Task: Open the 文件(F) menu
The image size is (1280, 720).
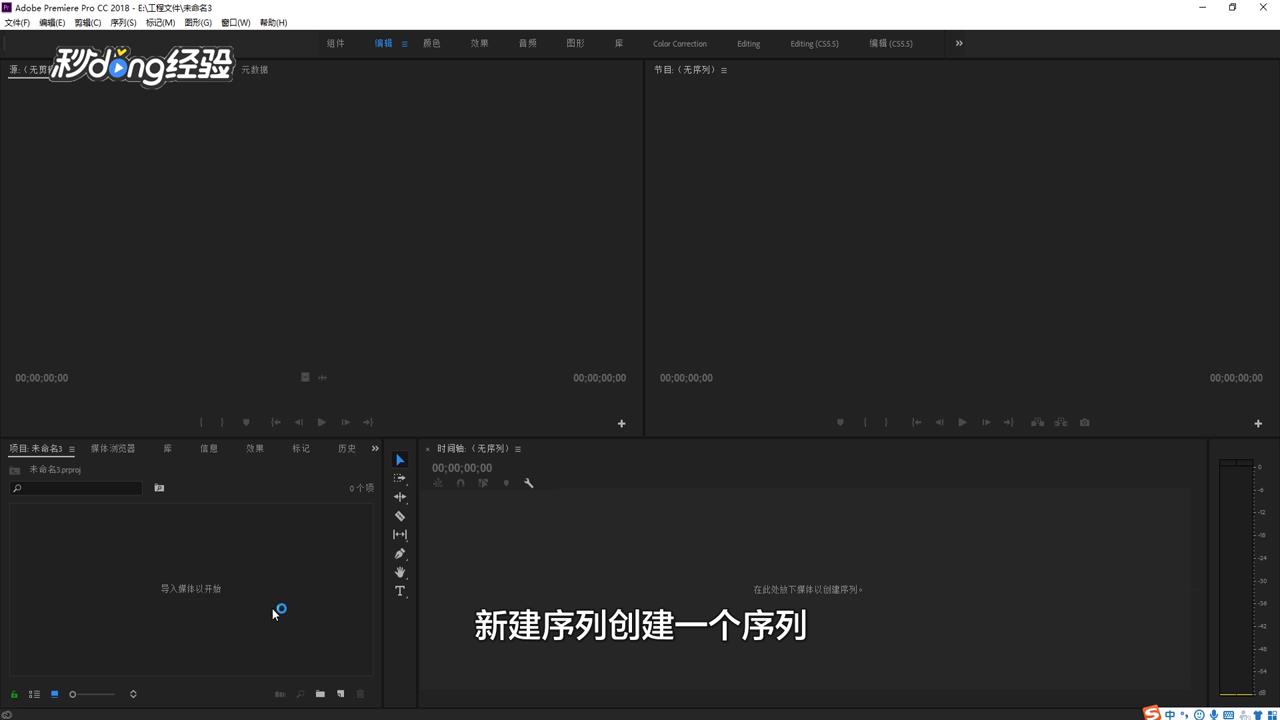Action: coord(17,22)
